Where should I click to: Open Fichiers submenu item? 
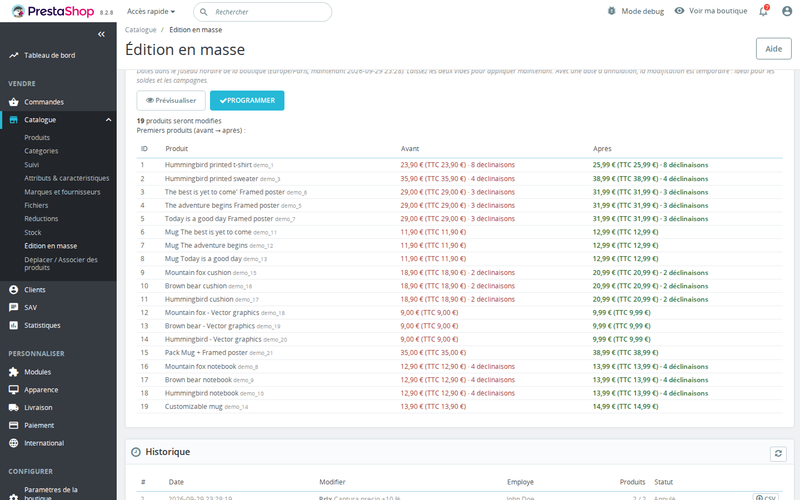tap(36, 205)
